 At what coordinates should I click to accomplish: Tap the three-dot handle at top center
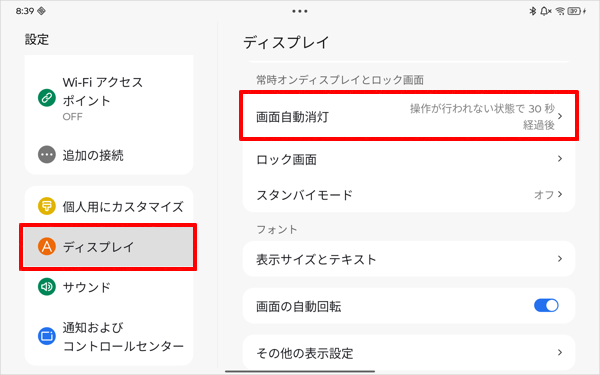[300, 11]
